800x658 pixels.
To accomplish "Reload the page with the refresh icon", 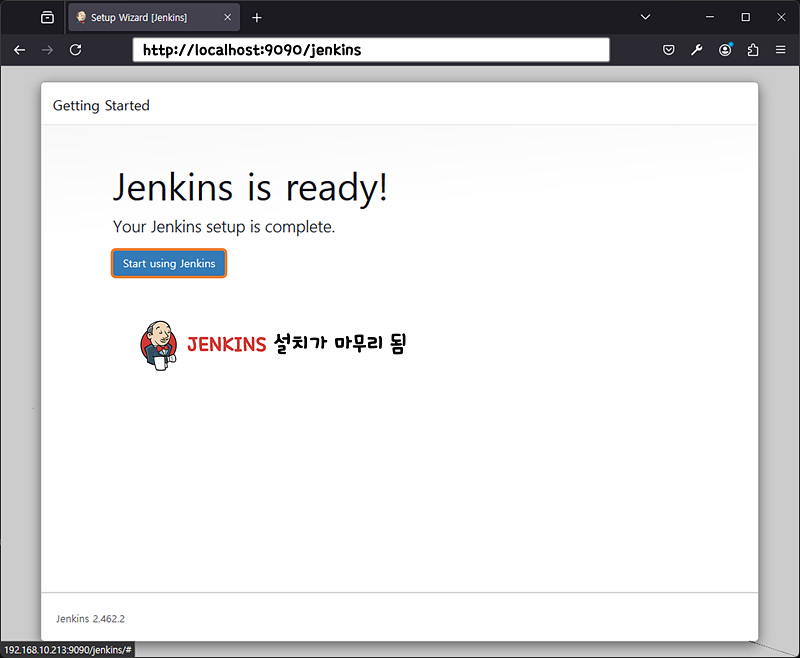I will pos(76,50).
